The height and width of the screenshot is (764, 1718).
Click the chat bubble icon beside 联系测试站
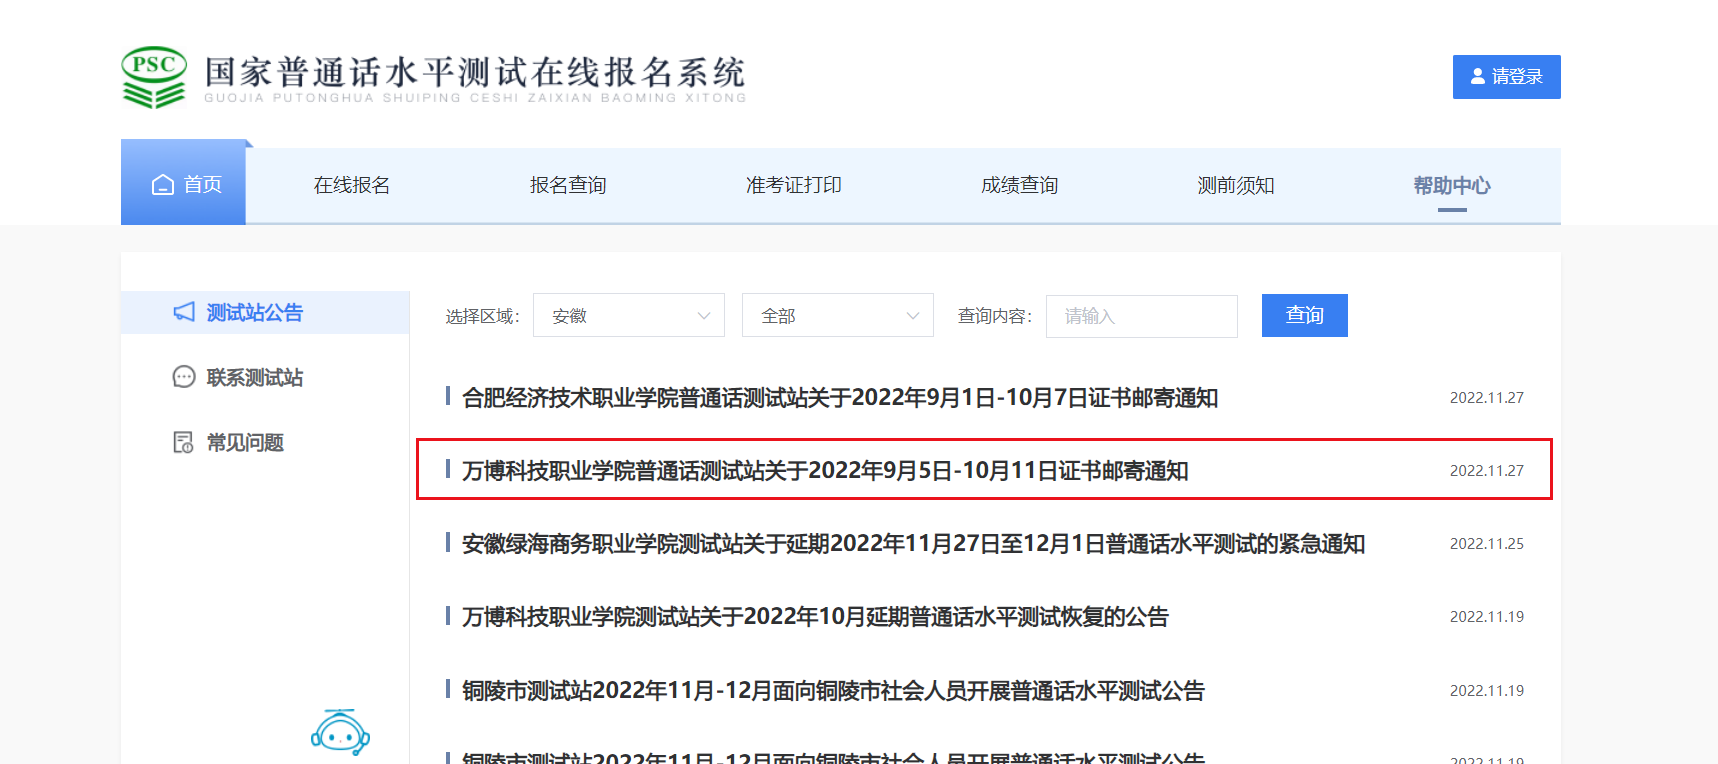pyautogui.click(x=184, y=377)
